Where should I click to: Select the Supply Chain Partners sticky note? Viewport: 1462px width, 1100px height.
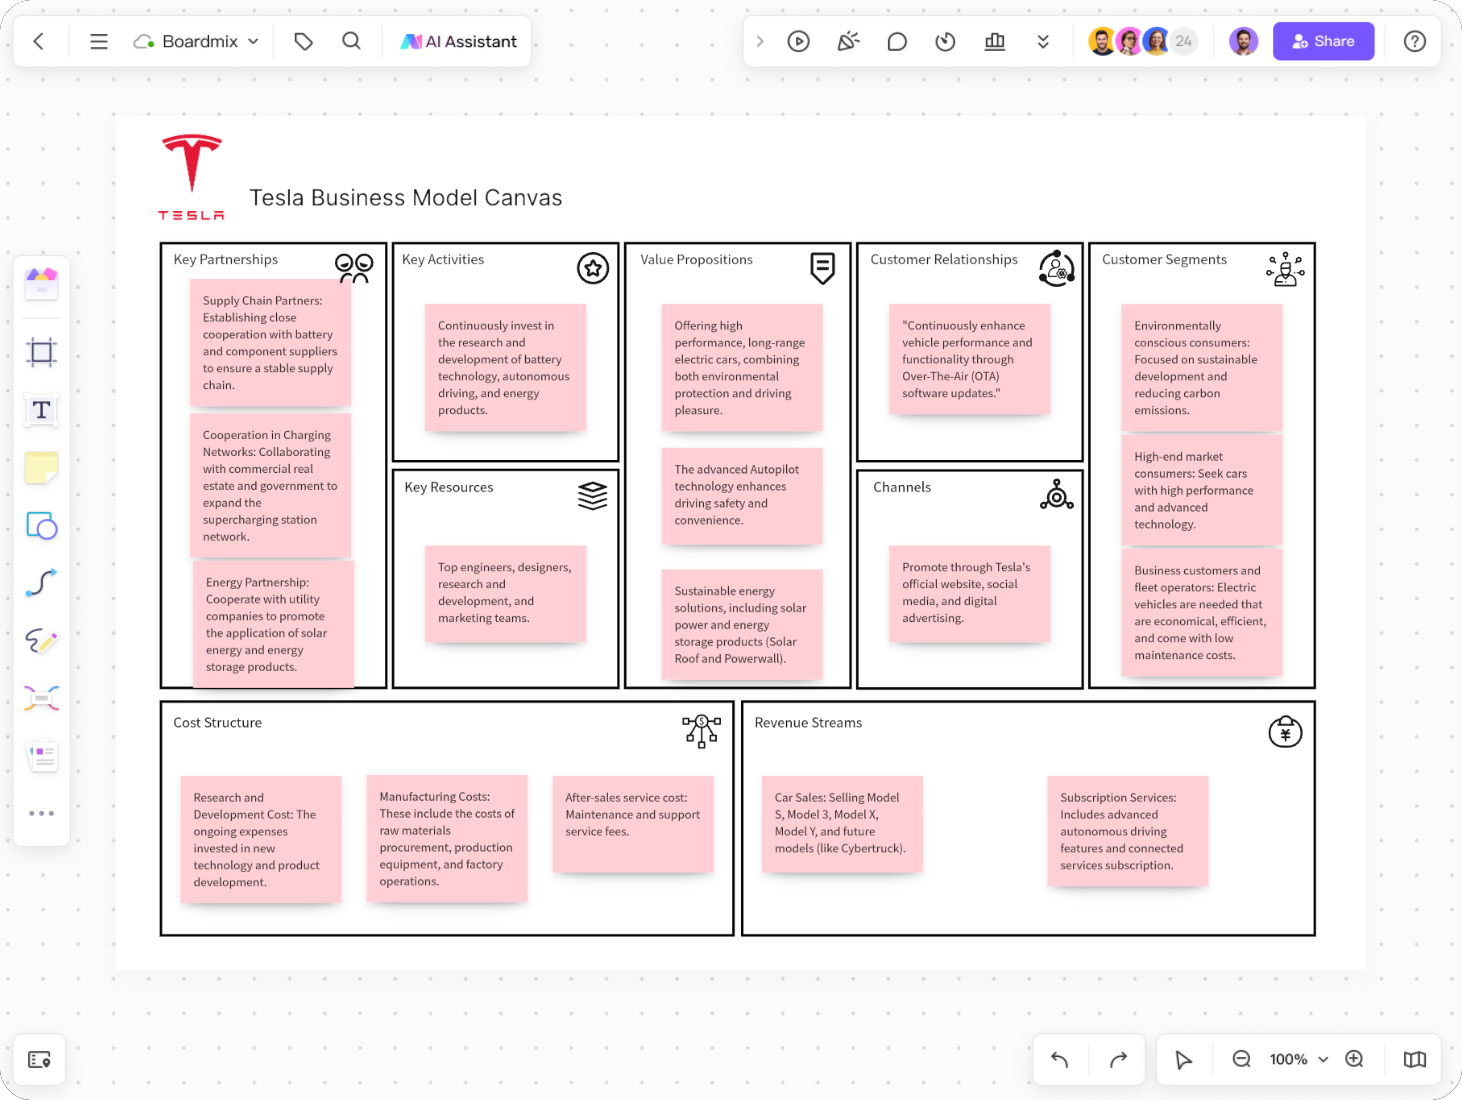click(270, 343)
